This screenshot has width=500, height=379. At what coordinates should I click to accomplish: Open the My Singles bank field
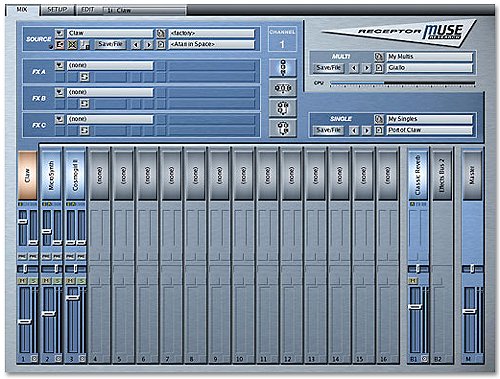point(430,119)
